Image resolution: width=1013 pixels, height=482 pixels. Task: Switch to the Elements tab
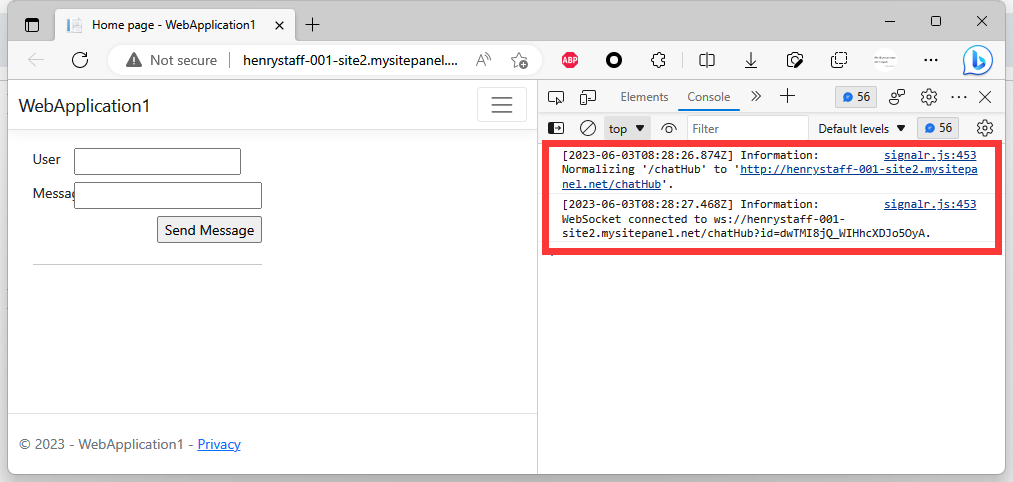tap(644, 97)
